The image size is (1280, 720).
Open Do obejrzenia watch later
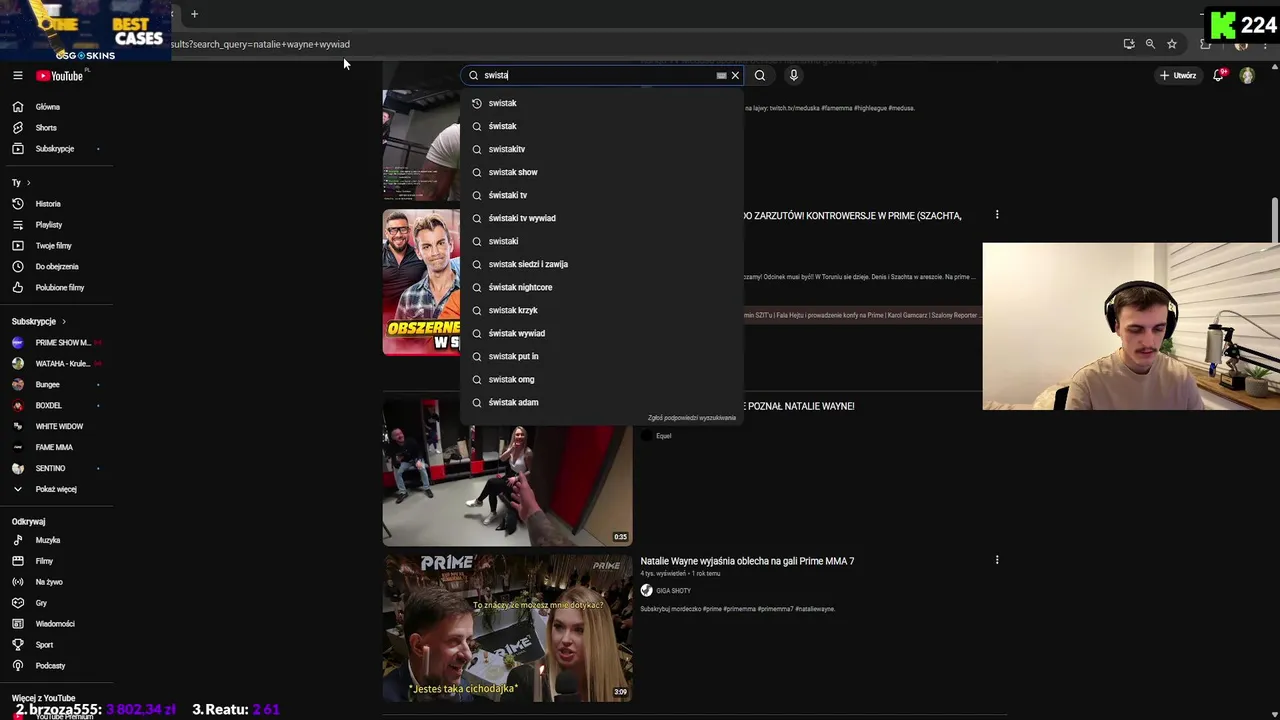click(x=57, y=267)
